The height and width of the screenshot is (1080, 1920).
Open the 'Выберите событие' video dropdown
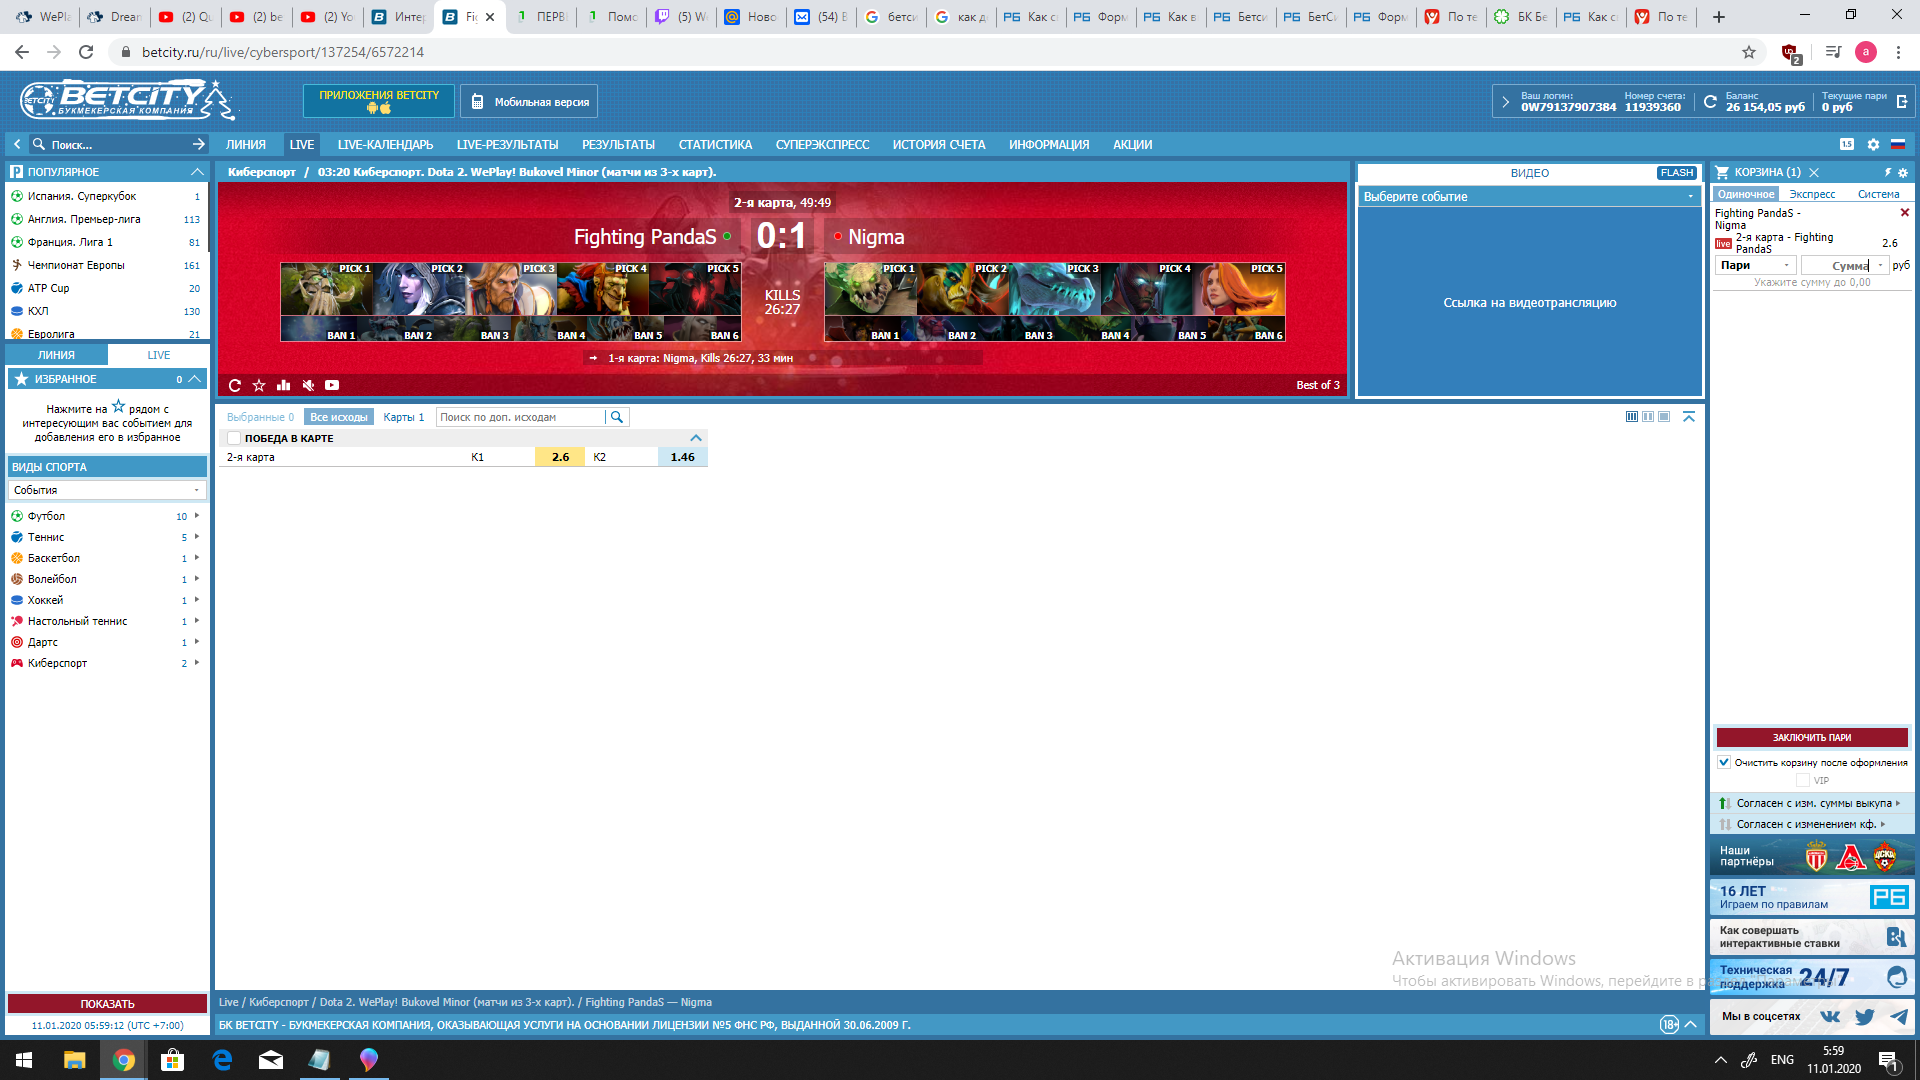(x=1528, y=197)
